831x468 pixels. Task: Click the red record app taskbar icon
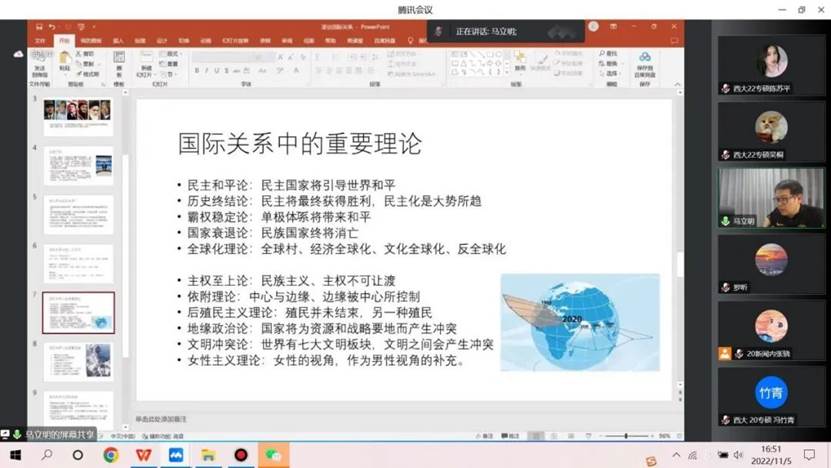(x=240, y=455)
